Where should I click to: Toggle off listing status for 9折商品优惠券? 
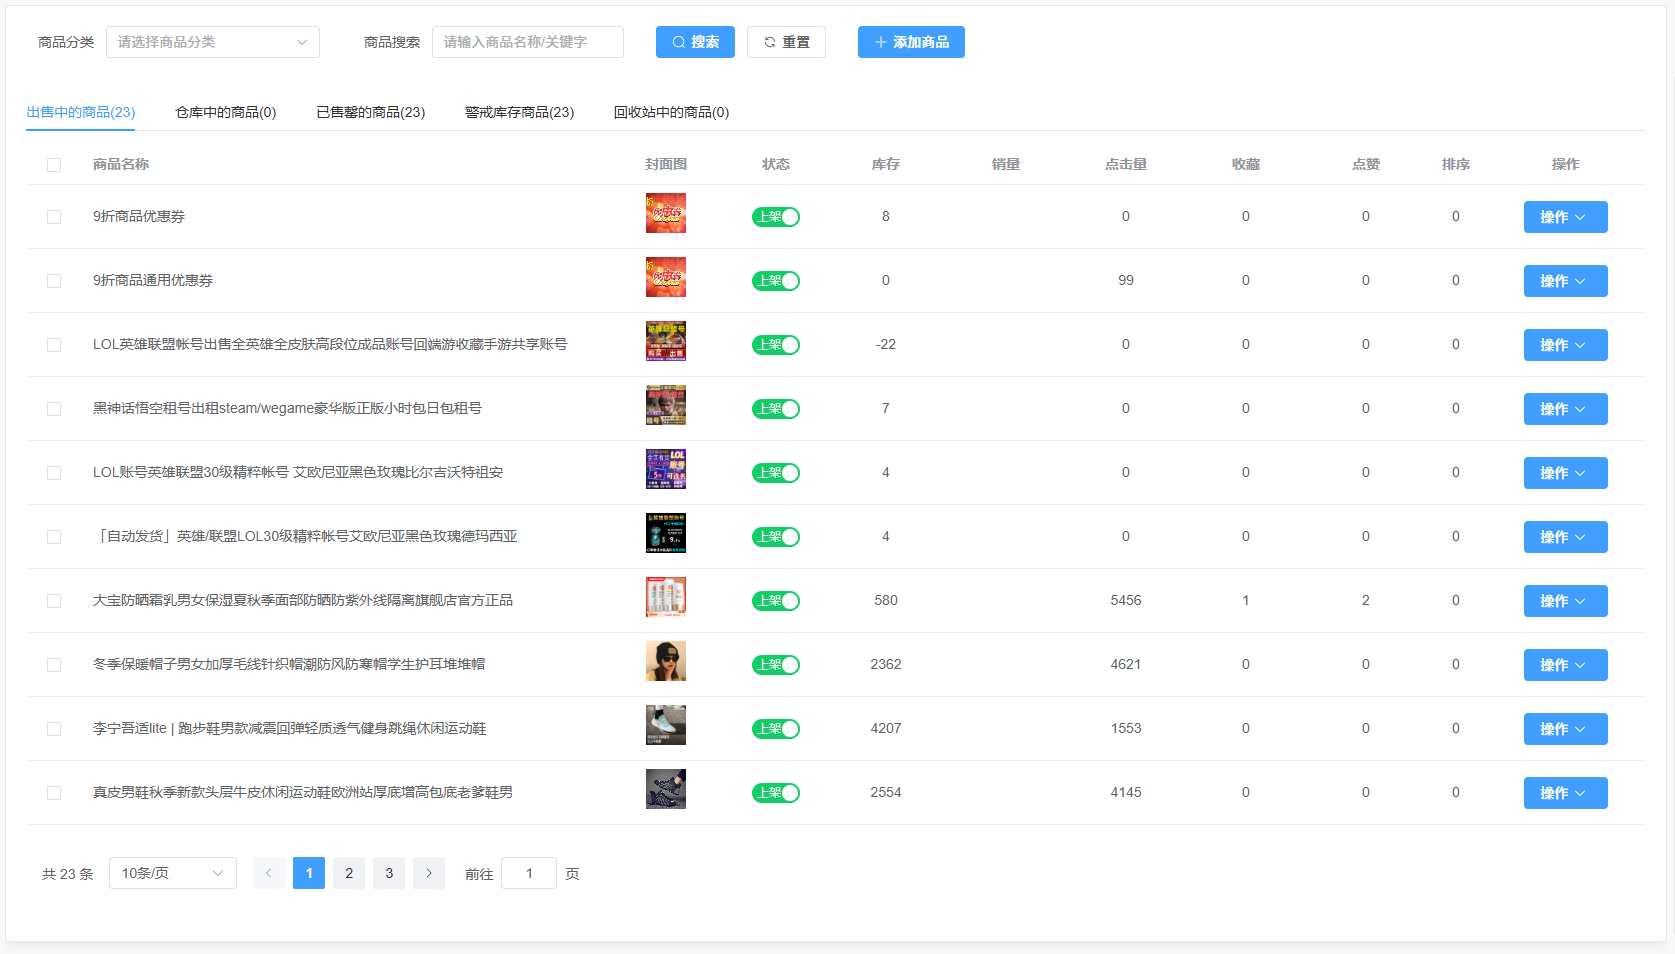coord(775,217)
